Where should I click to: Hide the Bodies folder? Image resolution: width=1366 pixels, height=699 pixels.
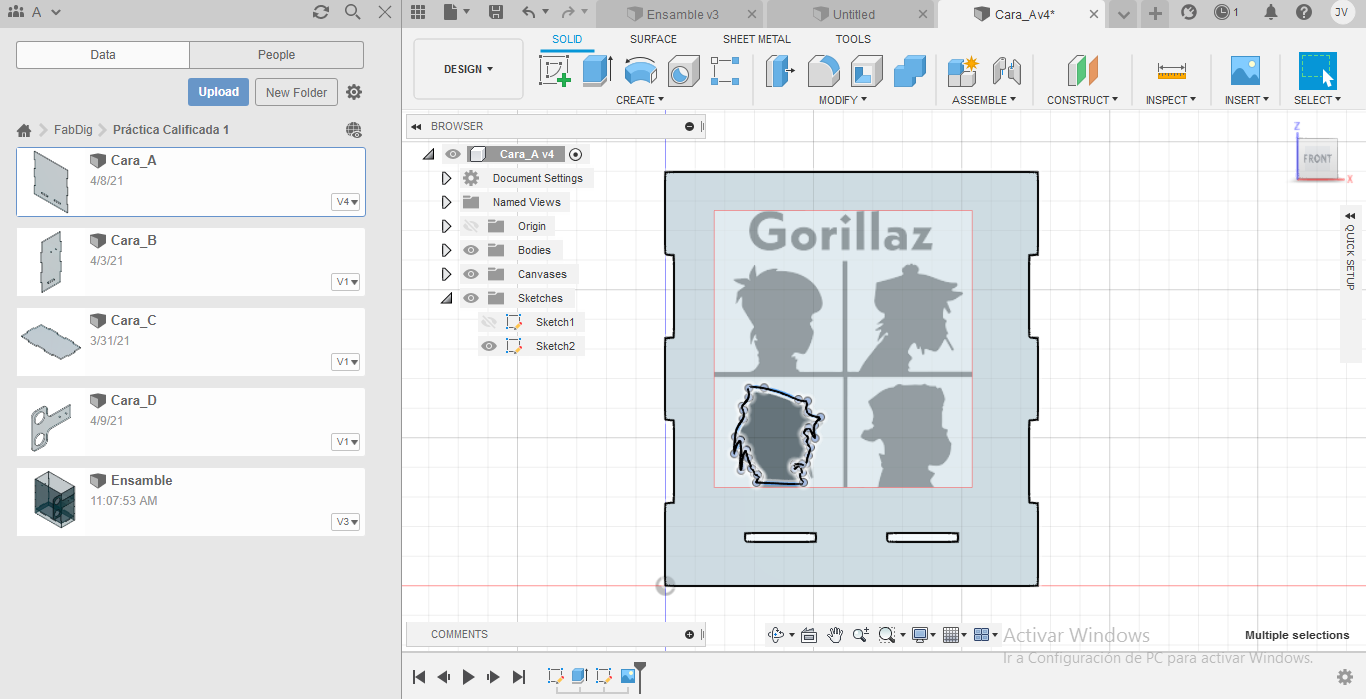pyautogui.click(x=472, y=250)
